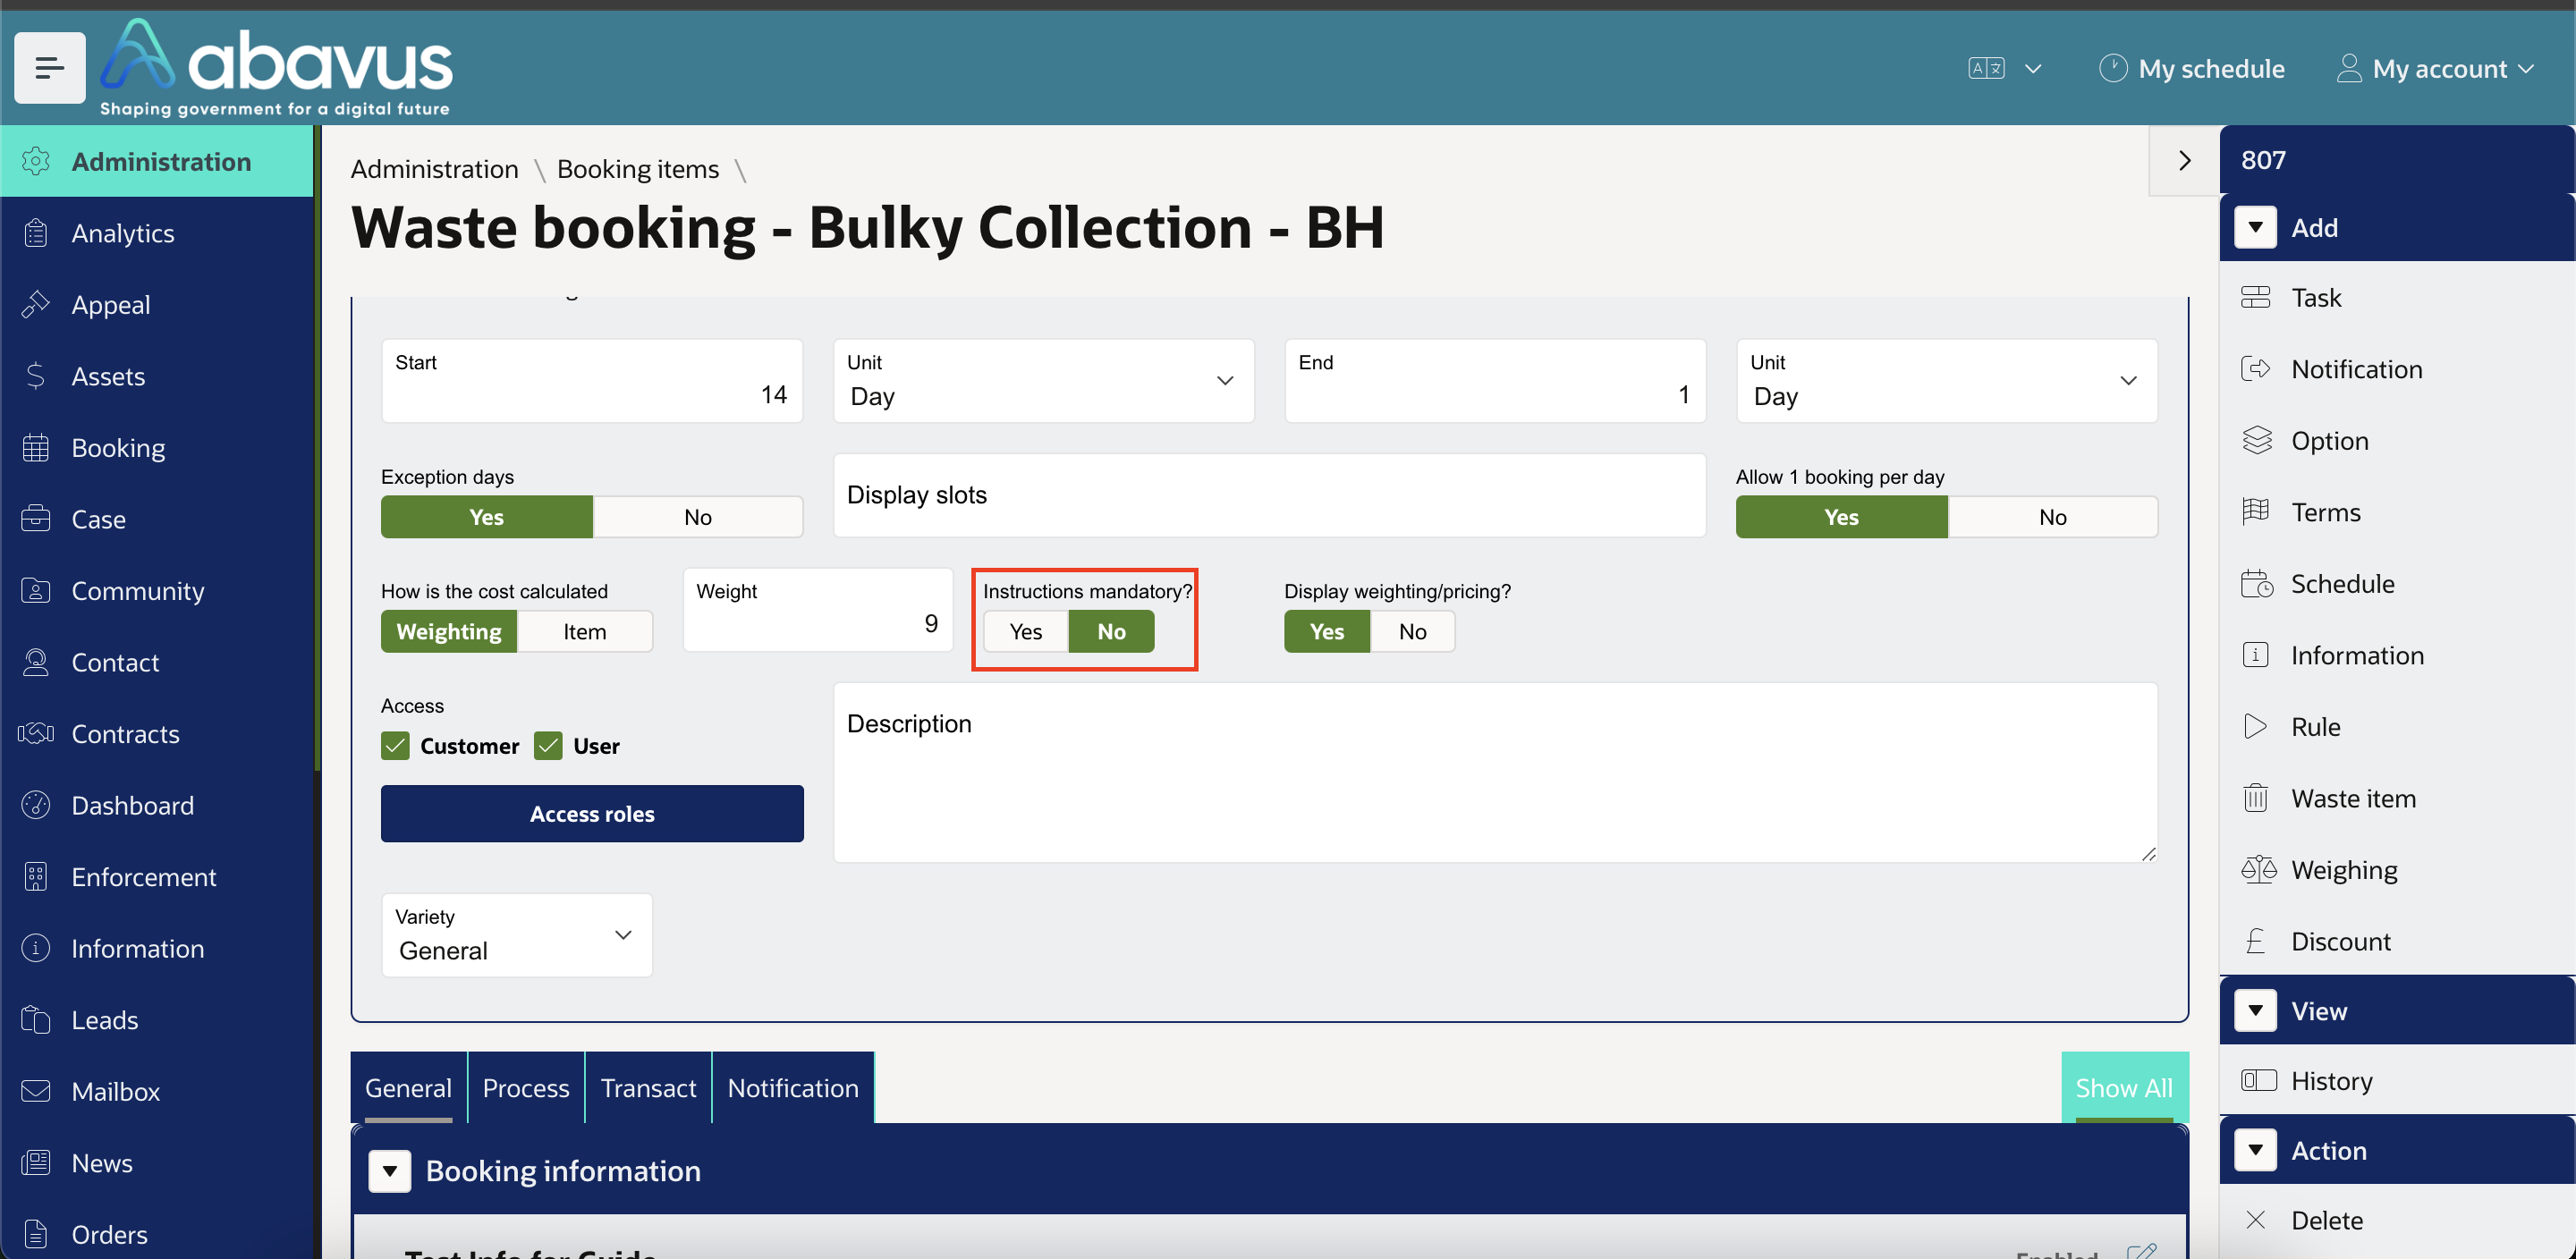Open History in the View section
2576x1259 pixels.
(2396, 1080)
